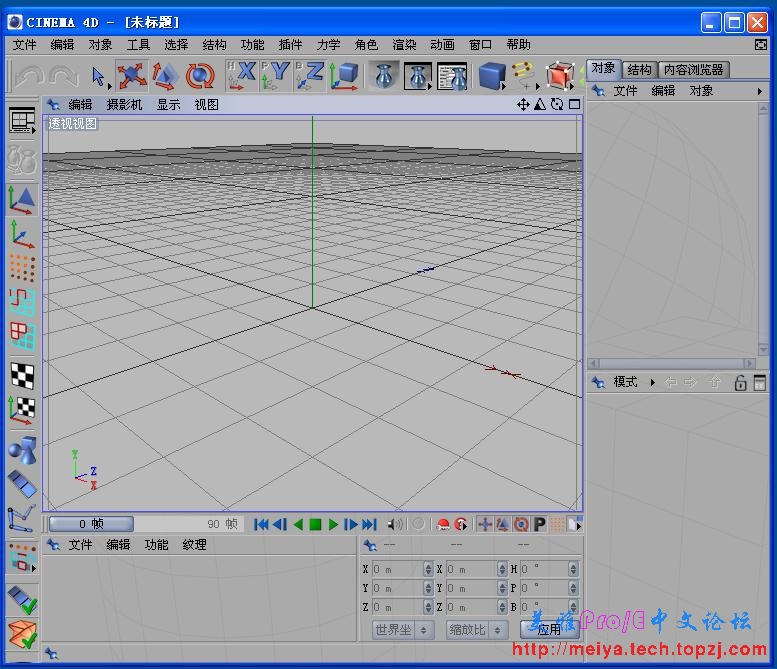Click the viewport rotate camera icon
777x669 pixels.
(x=557, y=105)
